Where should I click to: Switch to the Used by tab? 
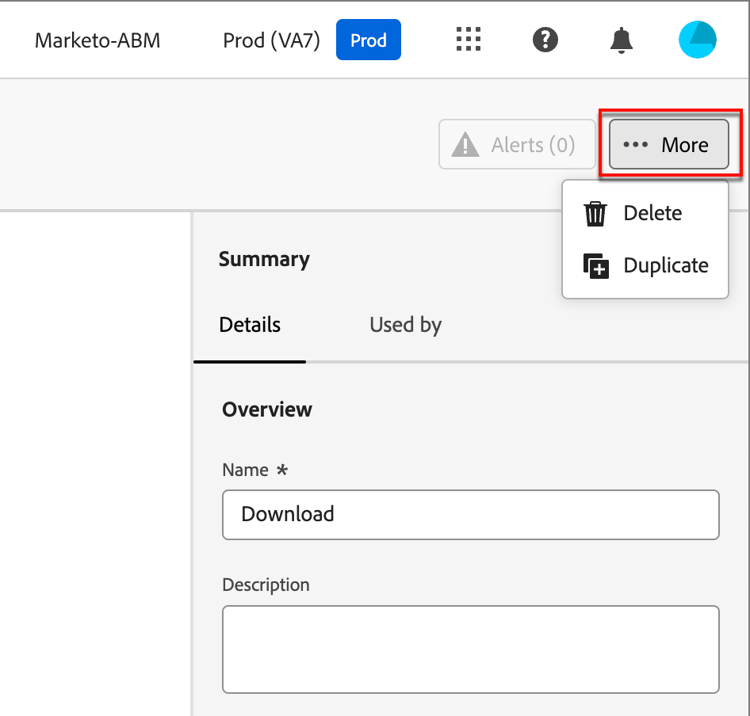click(406, 325)
